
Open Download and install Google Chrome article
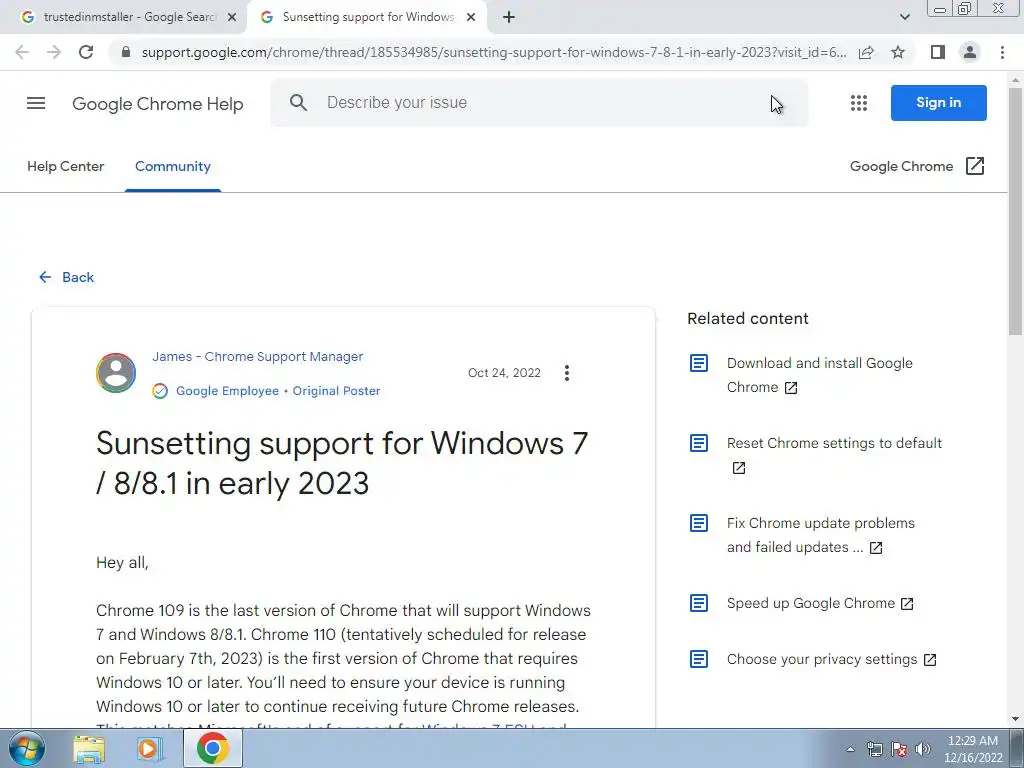pos(820,375)
